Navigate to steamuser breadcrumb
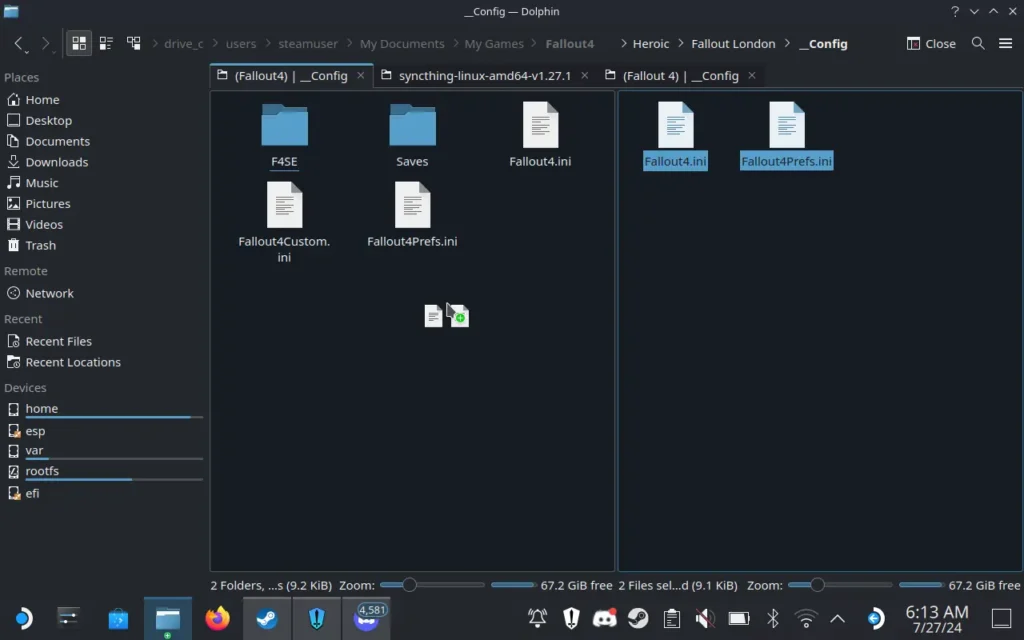1024x640 pixels. [308, 44]
